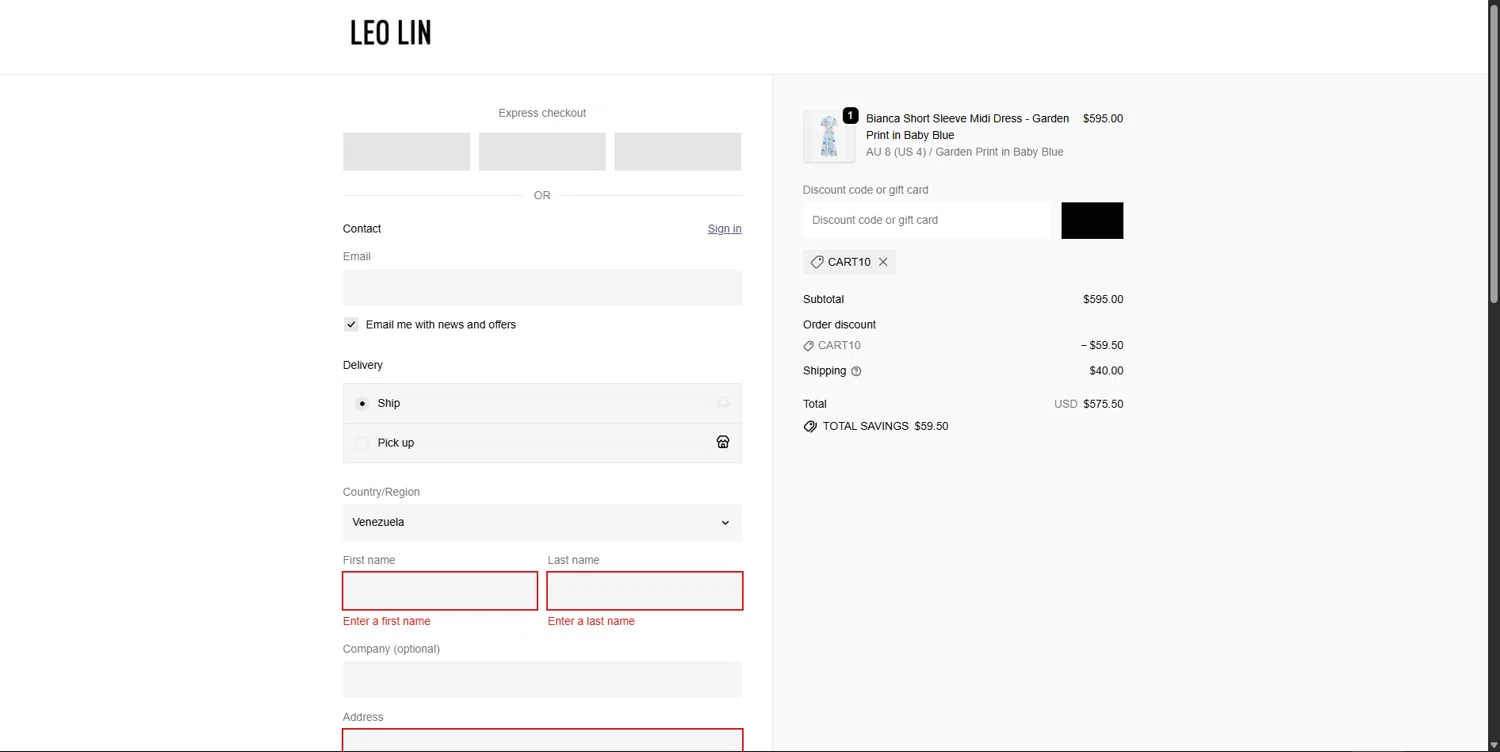Click the 'Enter a last name' error text
The height and width of the screenshot is (752, 1500).
pos(591,621)
